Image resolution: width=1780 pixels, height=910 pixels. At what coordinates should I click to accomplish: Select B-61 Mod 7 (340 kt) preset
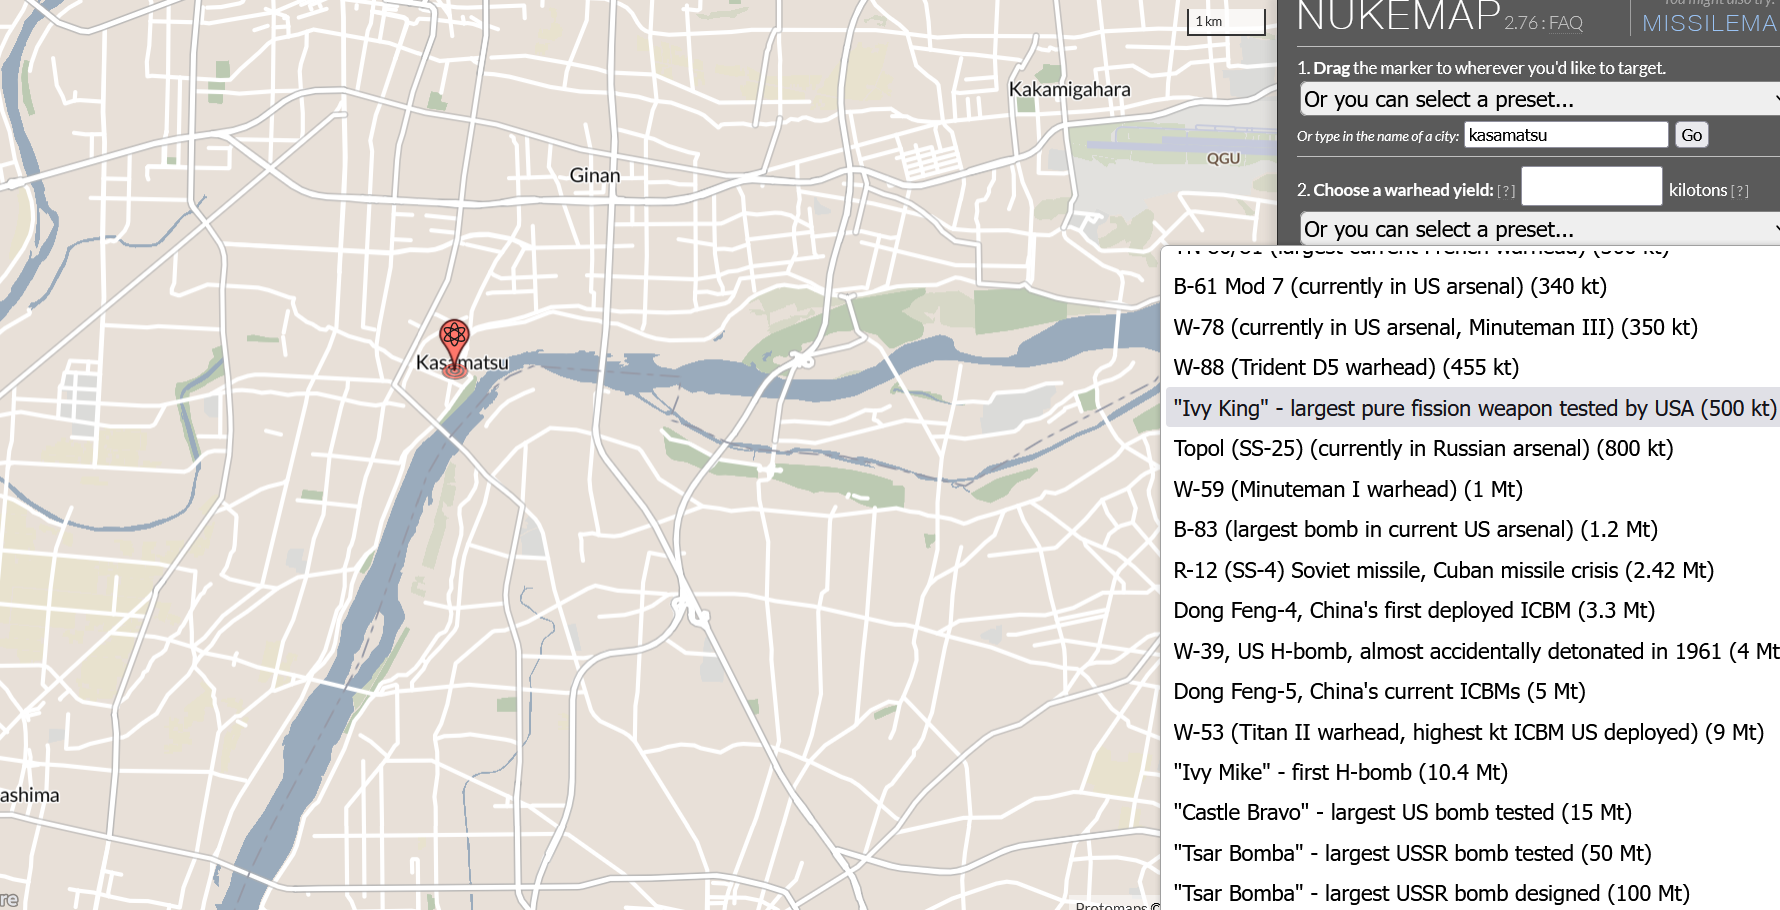click(x=1473, y=287)
